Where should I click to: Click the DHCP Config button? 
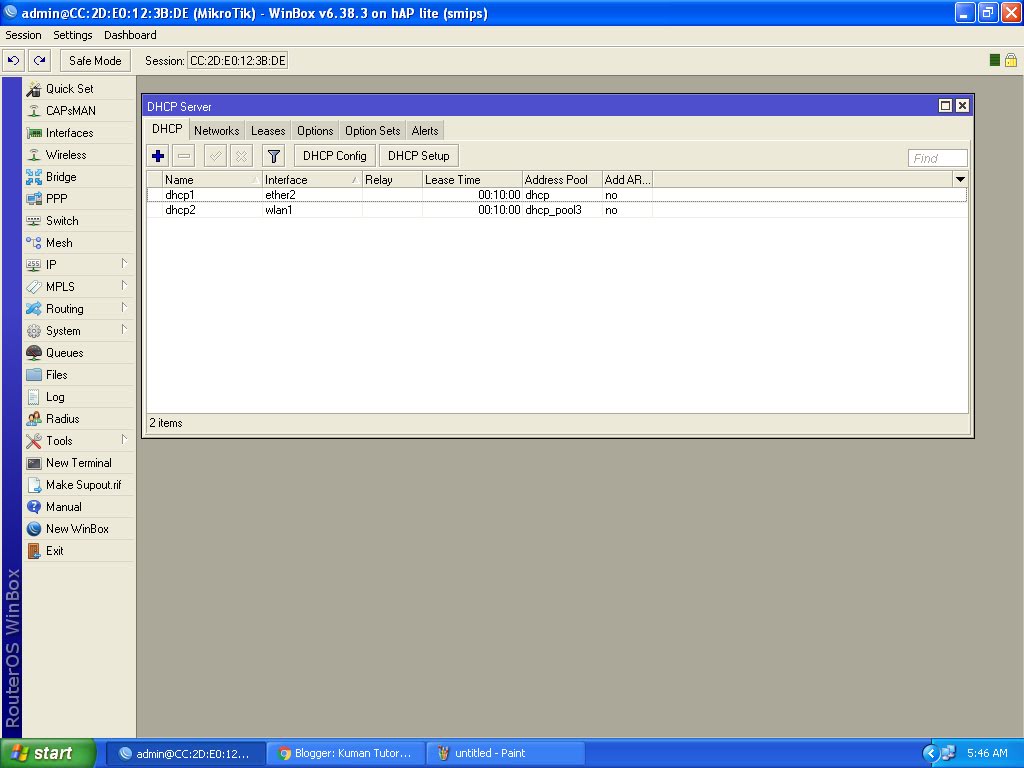(335, 156)
